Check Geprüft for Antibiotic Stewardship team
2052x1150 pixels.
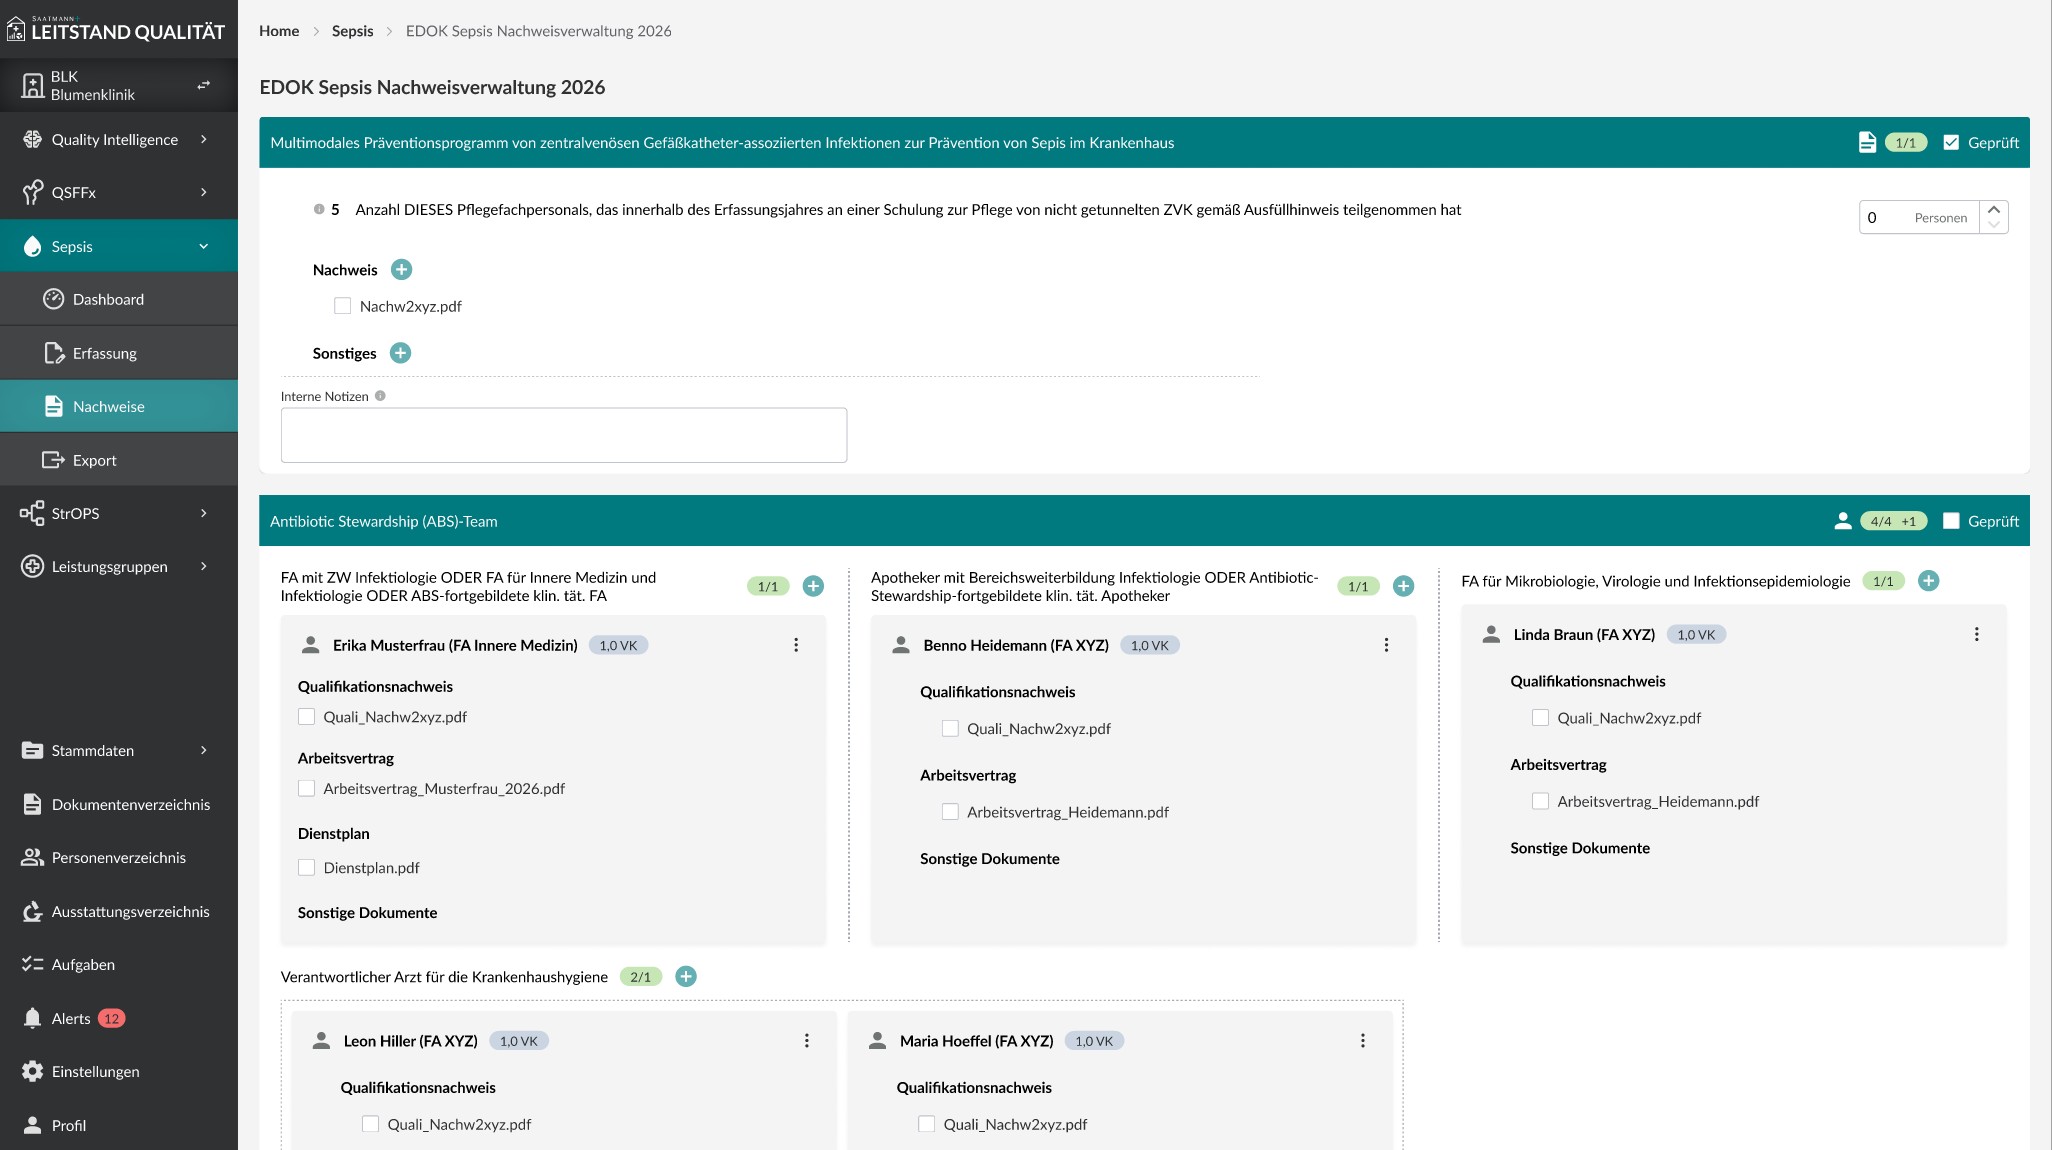tap(1951, 521)
